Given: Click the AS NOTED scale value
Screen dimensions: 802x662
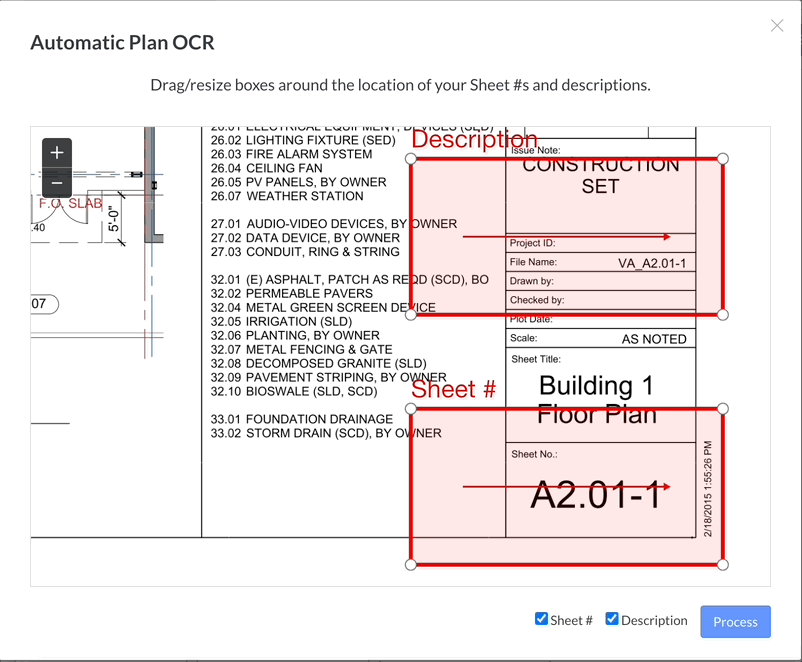Looking at the screenshot, I should [x=654, y=339].
